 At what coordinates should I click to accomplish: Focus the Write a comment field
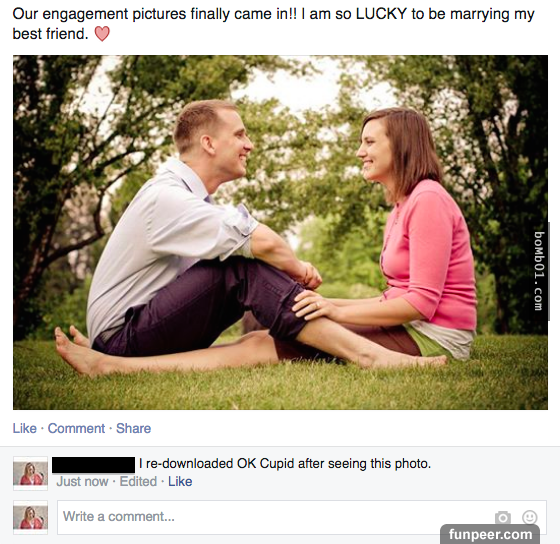tap(302, 517)
